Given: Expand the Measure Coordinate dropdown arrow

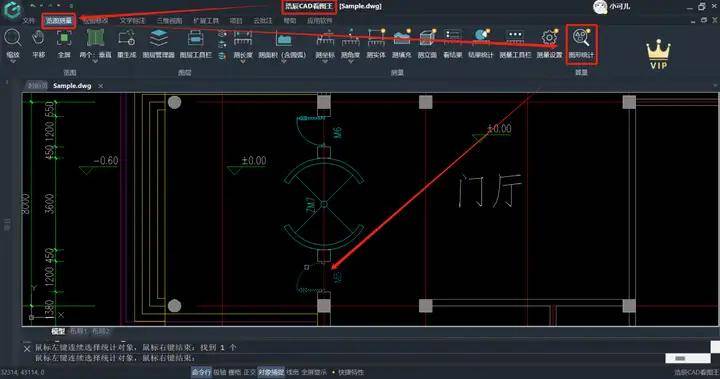Looking at the screenshot, I should pos(325,61).
